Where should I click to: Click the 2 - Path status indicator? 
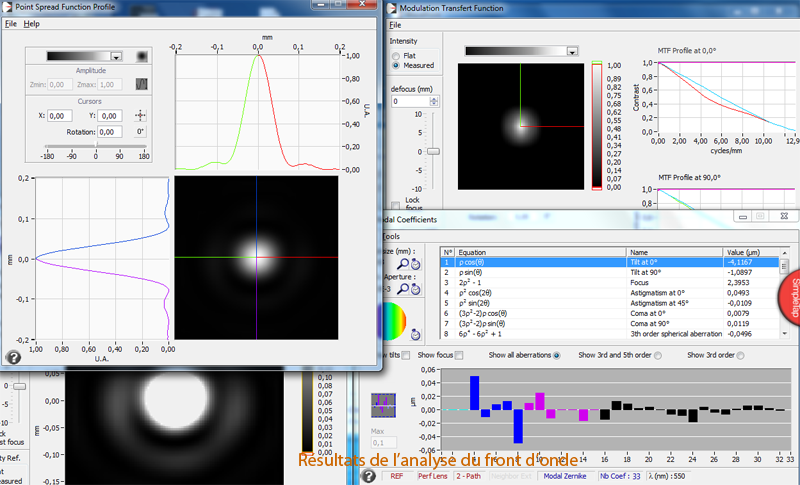pos(468,476)
